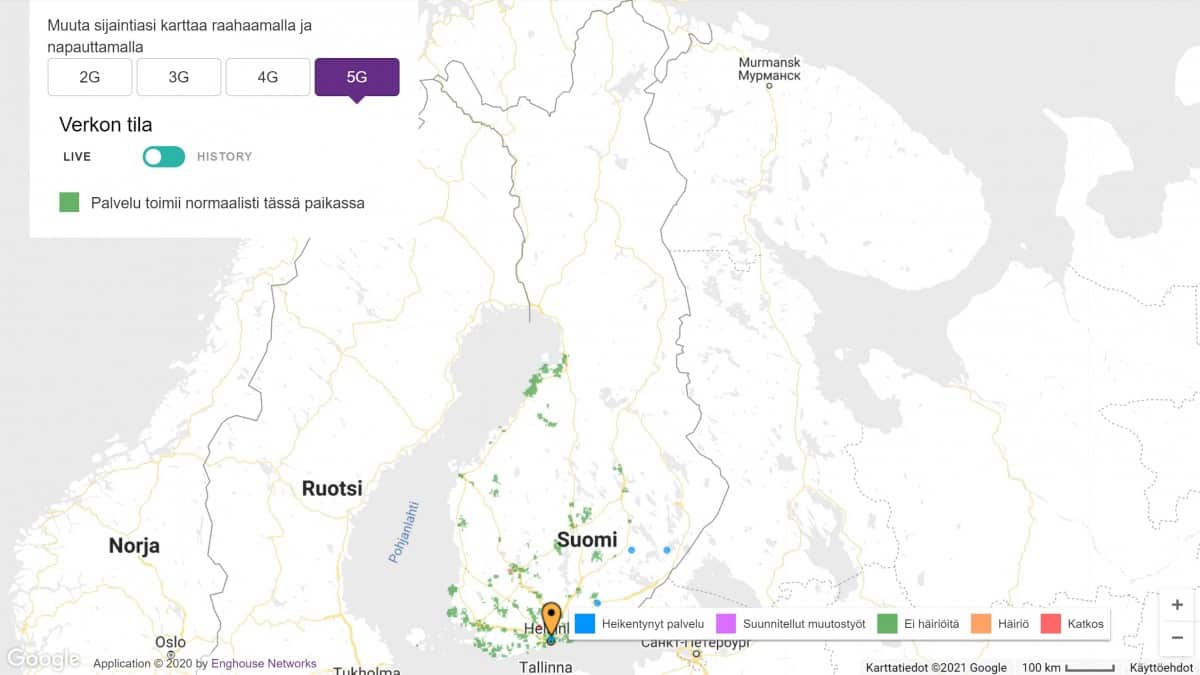This screenshot has height=675, width=1200.
Task: Click the green swatch beside 'Palvelu toimii normaalisti'
Action: coord(69,202)
